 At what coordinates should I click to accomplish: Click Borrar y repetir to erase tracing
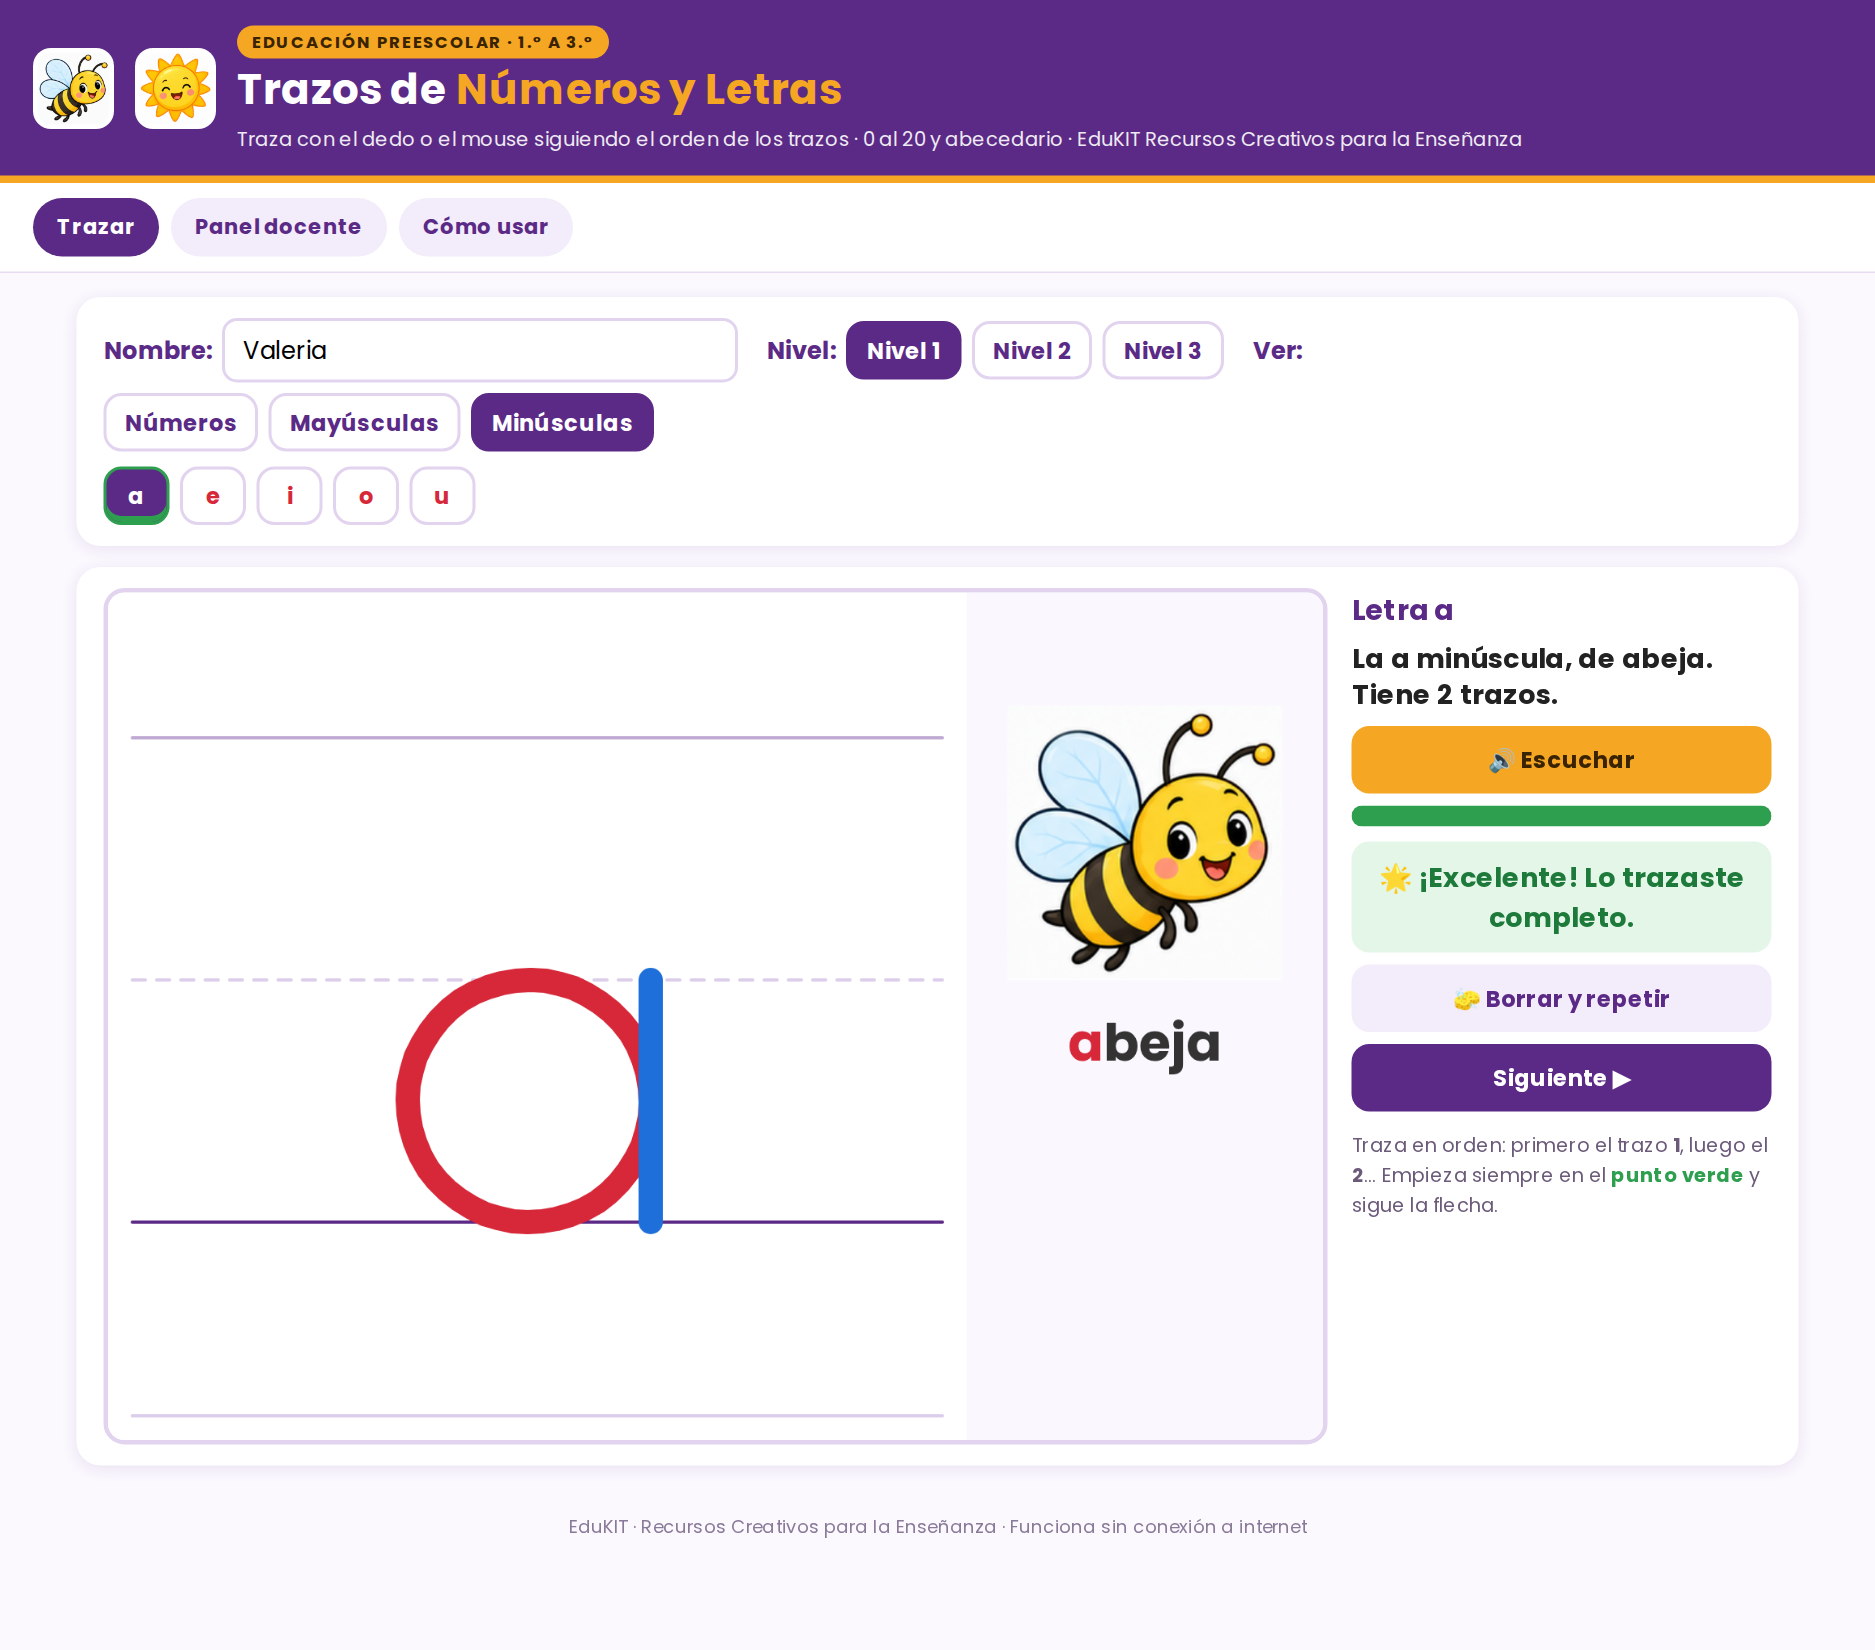(x=1561, y=998)
